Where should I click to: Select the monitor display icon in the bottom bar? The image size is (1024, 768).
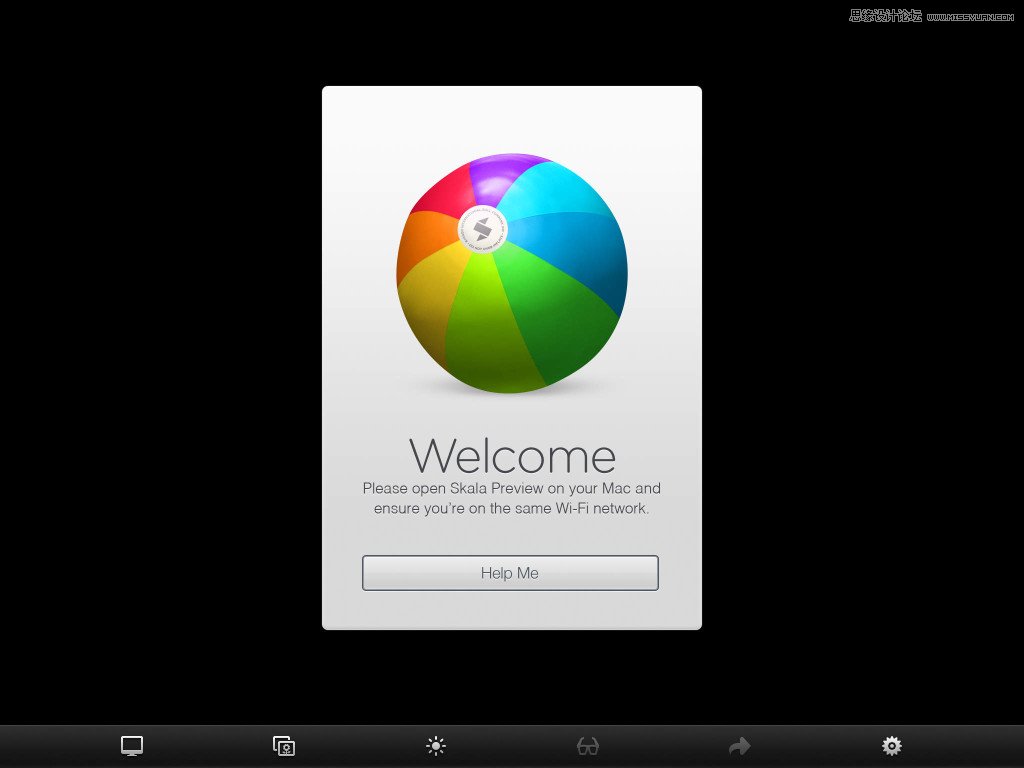click(132, 746)
